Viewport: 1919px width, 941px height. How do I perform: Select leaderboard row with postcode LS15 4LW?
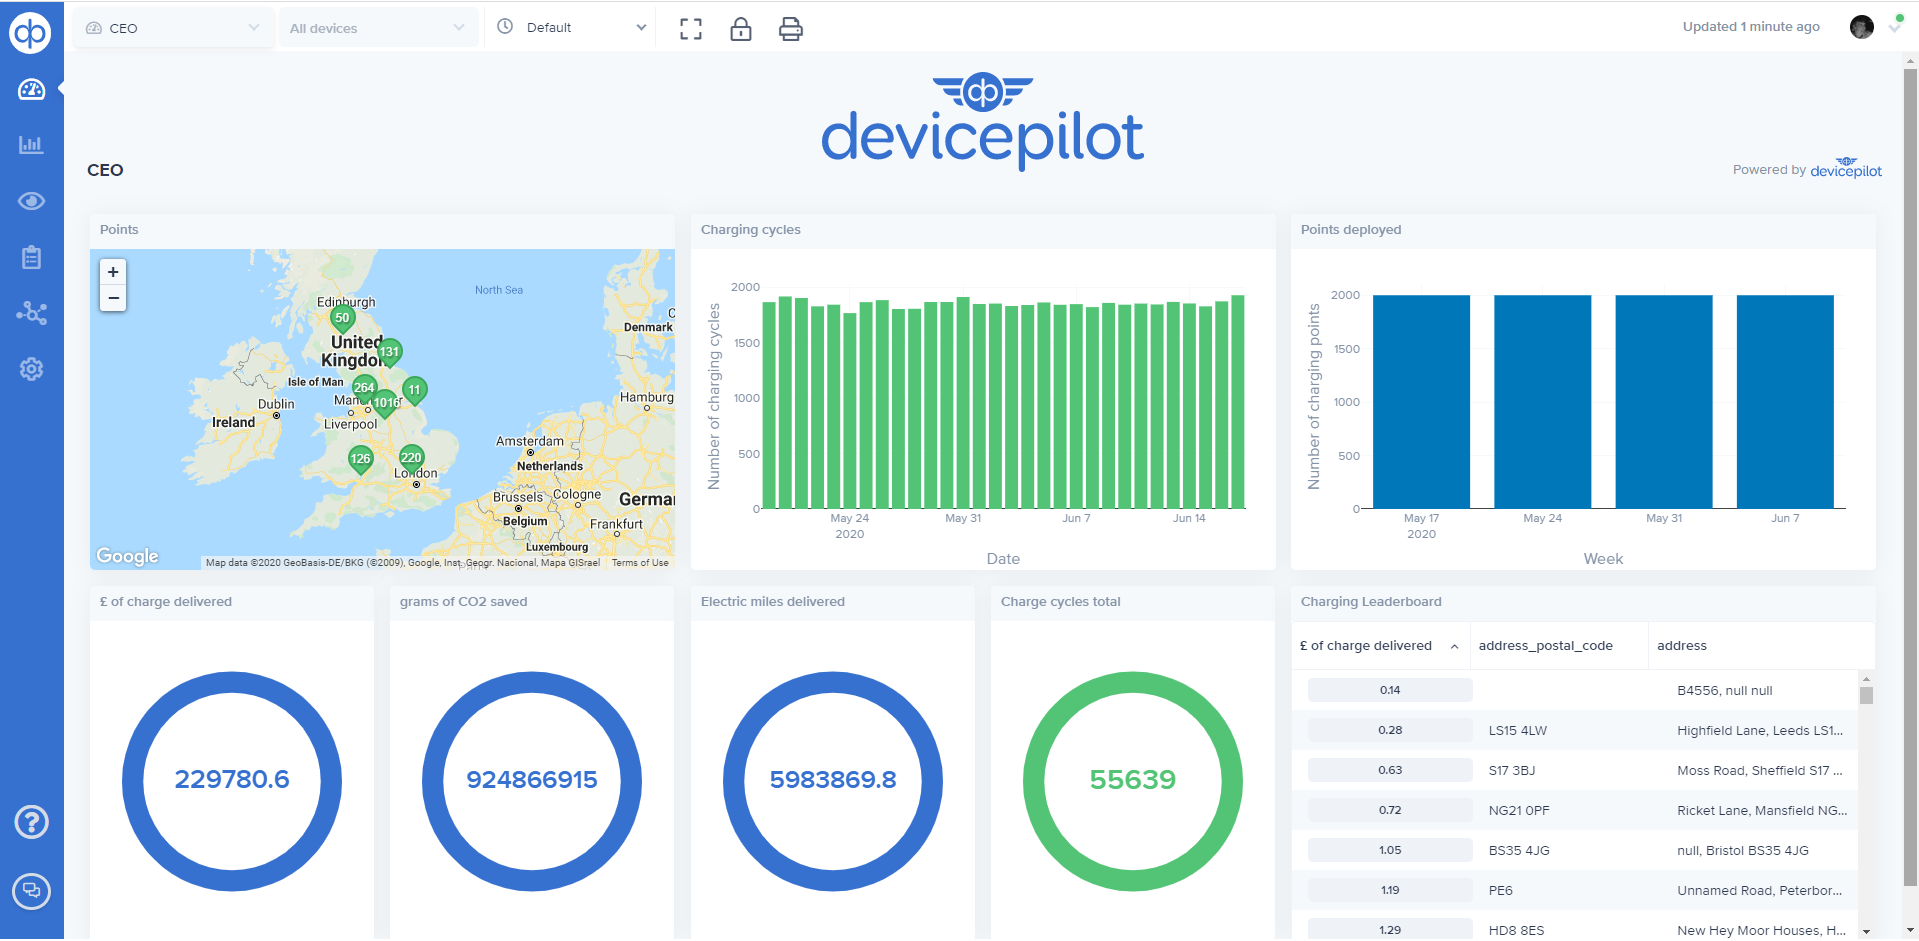(x=1575, y=731)
